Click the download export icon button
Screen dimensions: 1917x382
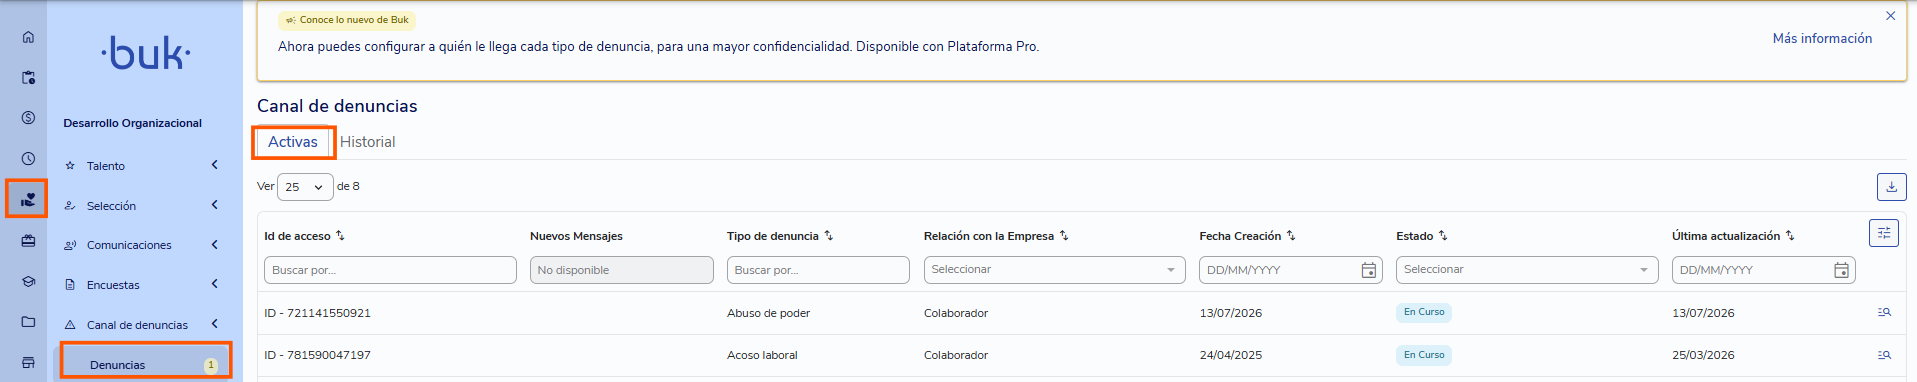click(1891, 187)
